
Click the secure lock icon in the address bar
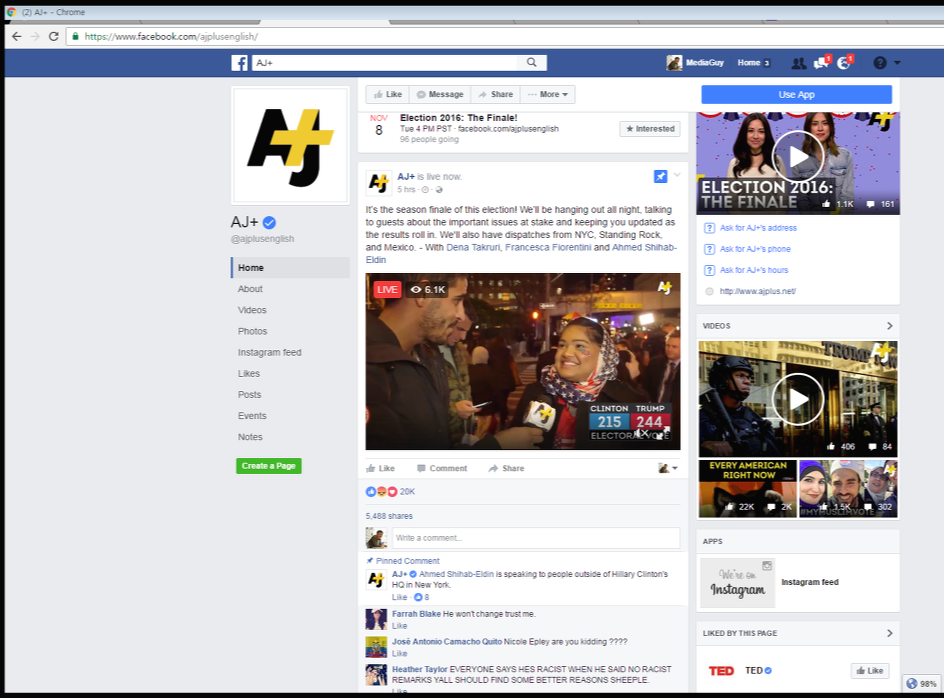coord(75,36)
